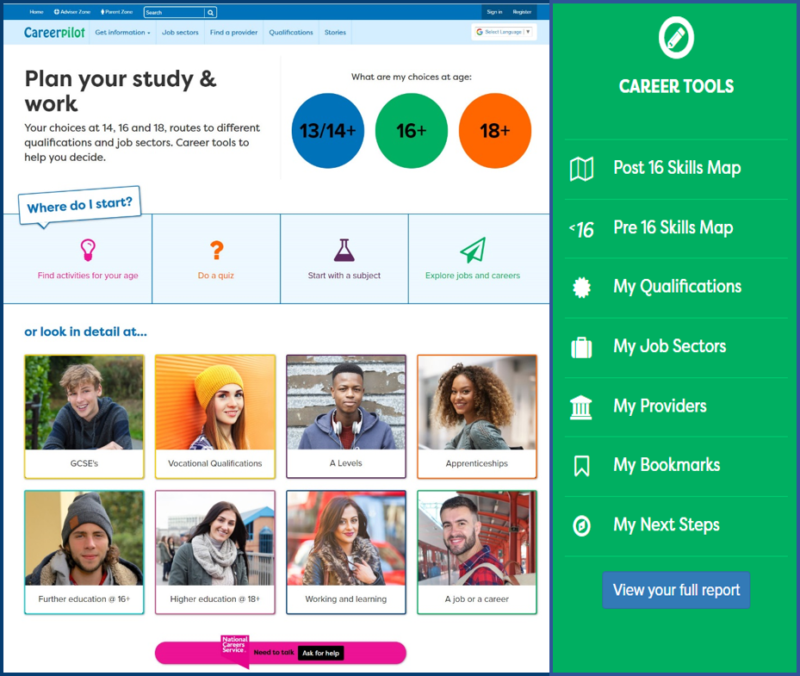Click the Register link
Image resolution: width=800 pixels, height=676 pixels.
click(522, 12)
